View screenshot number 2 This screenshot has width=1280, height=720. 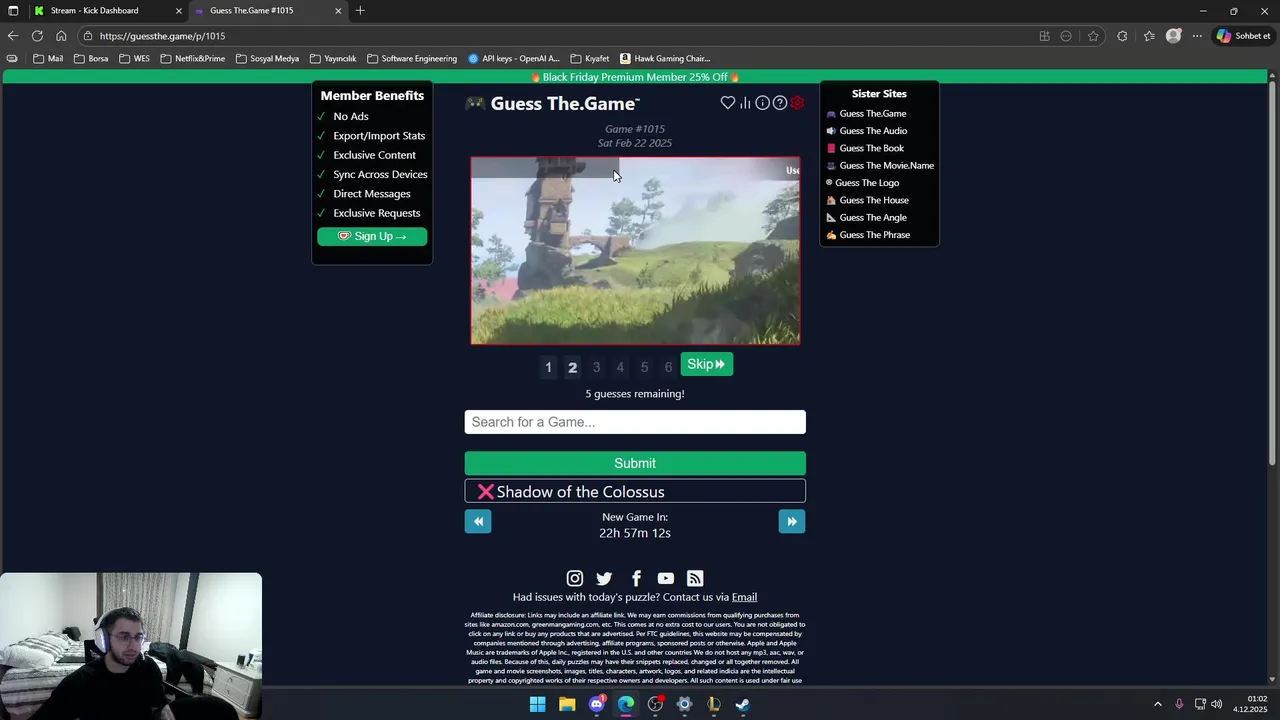[572, 367]
